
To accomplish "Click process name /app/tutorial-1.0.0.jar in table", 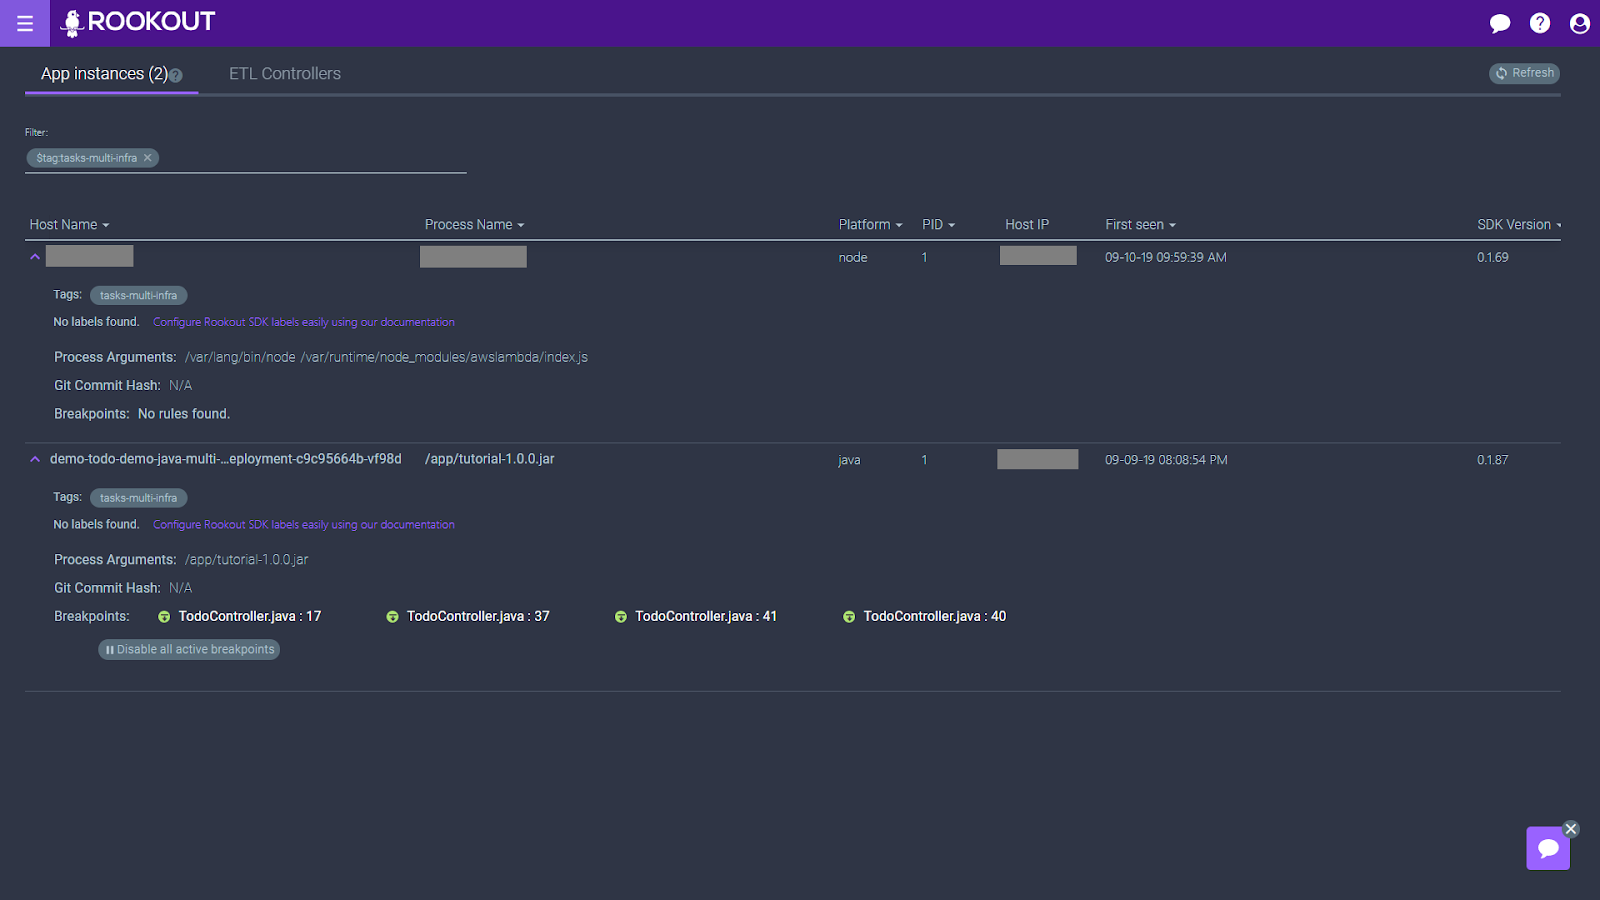I will tap(490, 459).
